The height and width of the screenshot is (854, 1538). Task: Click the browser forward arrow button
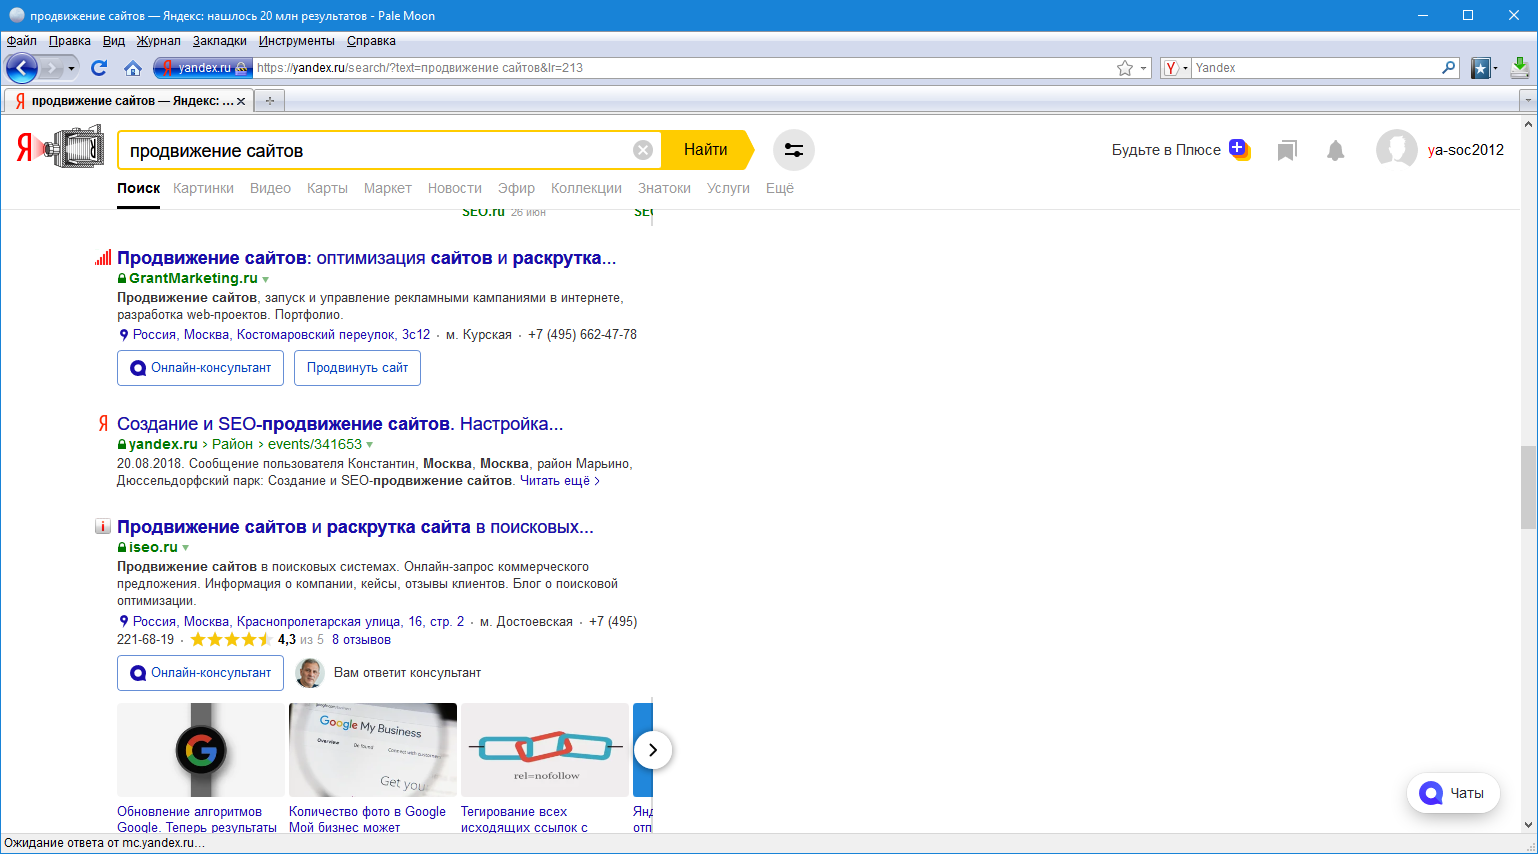(x=52, y=68)
